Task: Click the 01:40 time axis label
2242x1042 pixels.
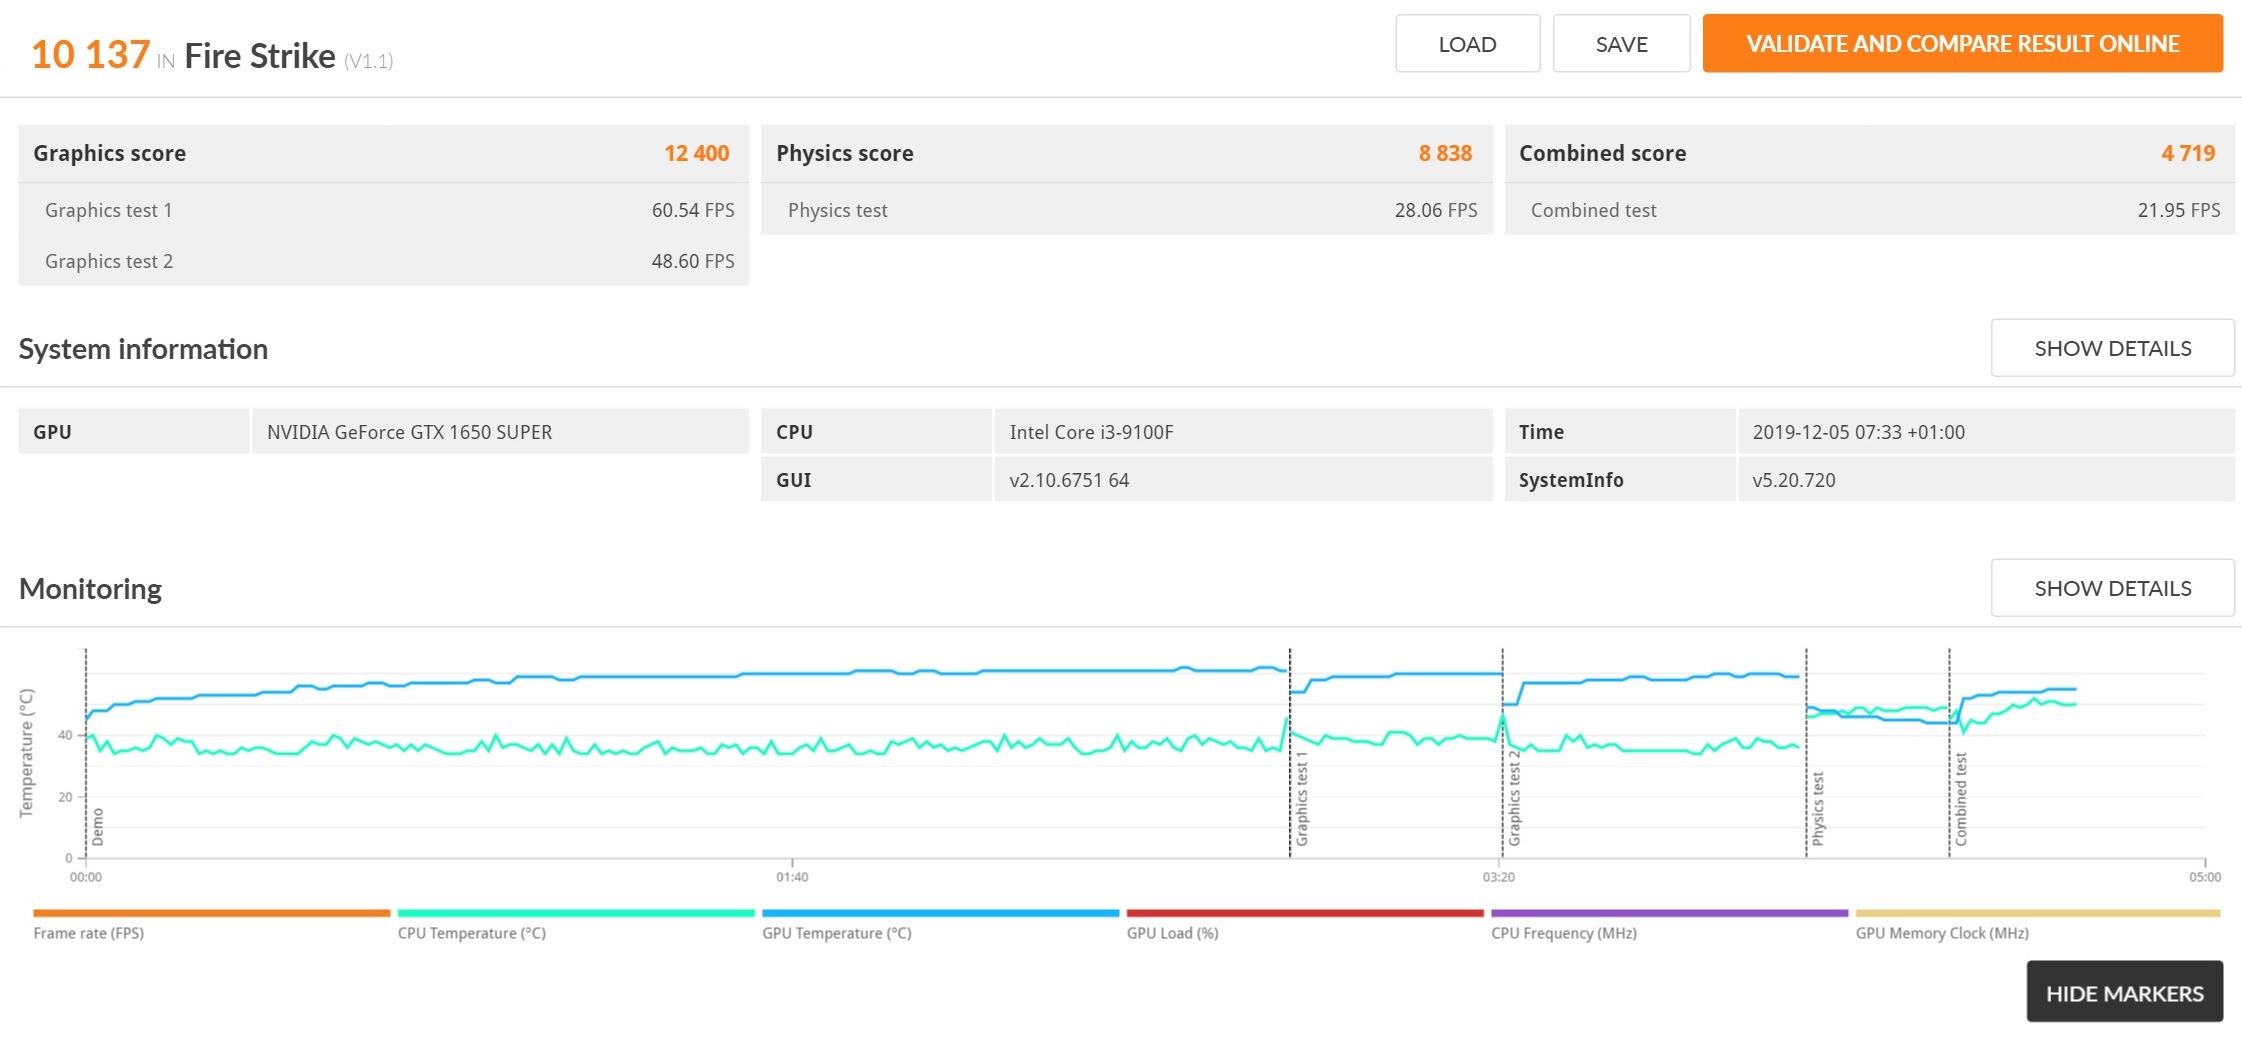Action: click(792, 877)
